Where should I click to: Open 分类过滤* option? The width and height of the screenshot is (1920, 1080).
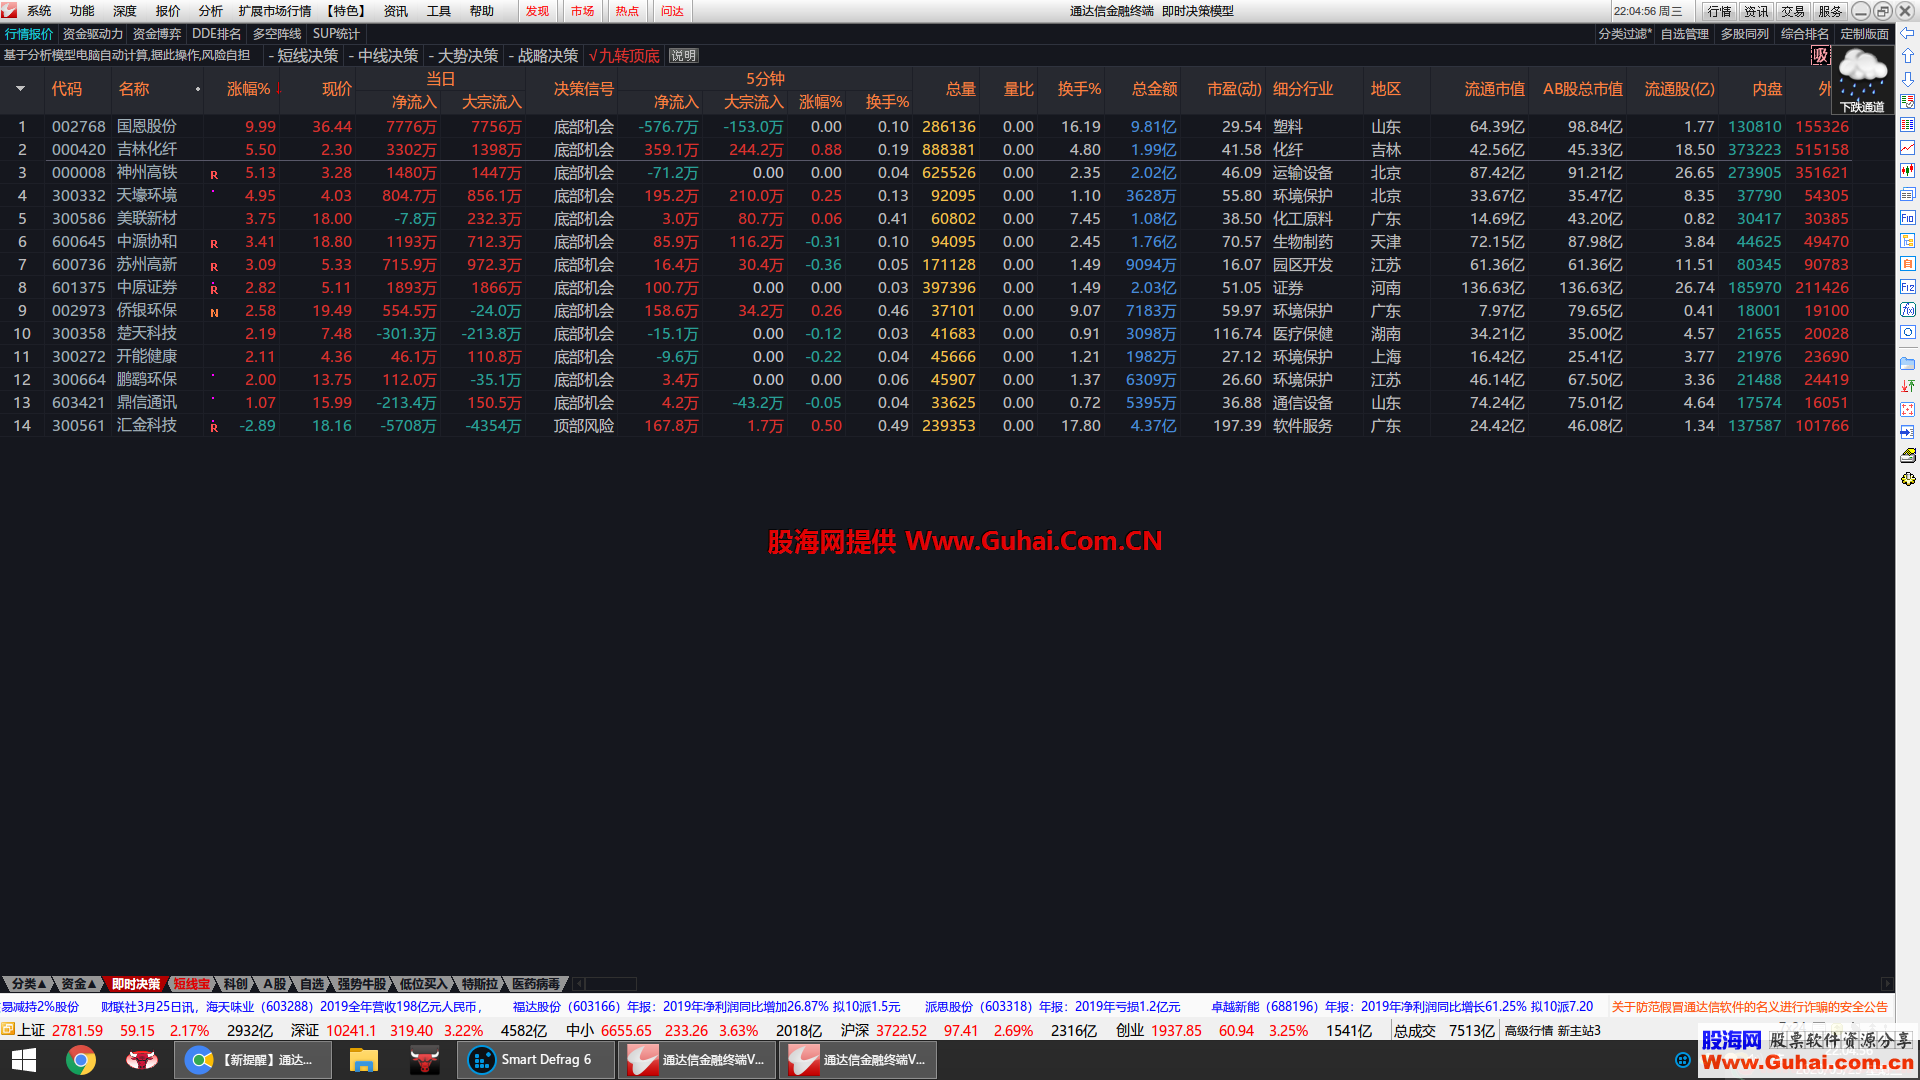[1624, 34]
